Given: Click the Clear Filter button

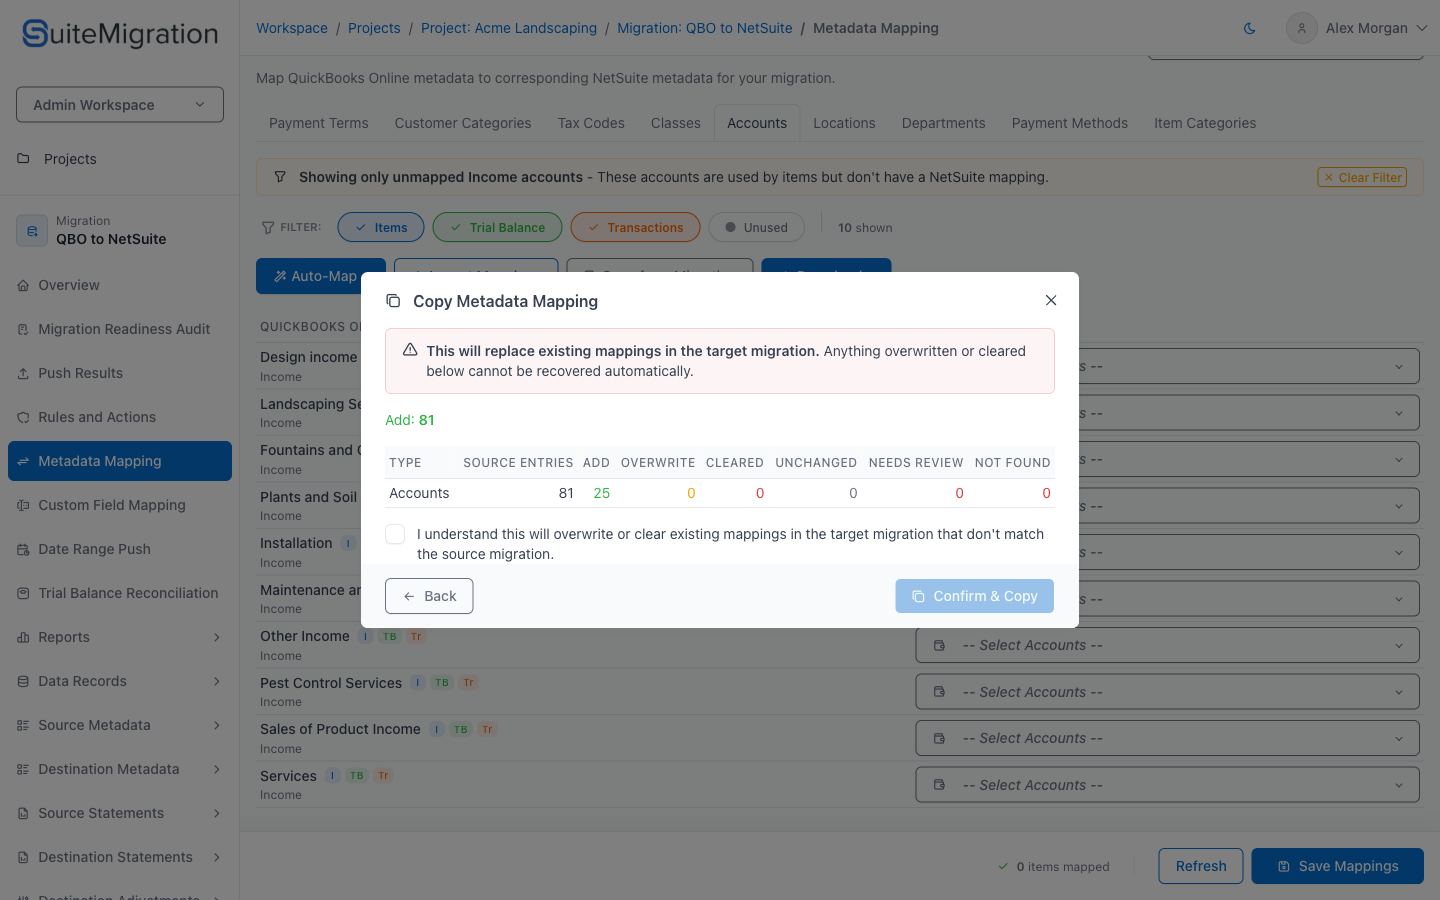Looking at the screenshot, I should click(x=1362, y=177).
